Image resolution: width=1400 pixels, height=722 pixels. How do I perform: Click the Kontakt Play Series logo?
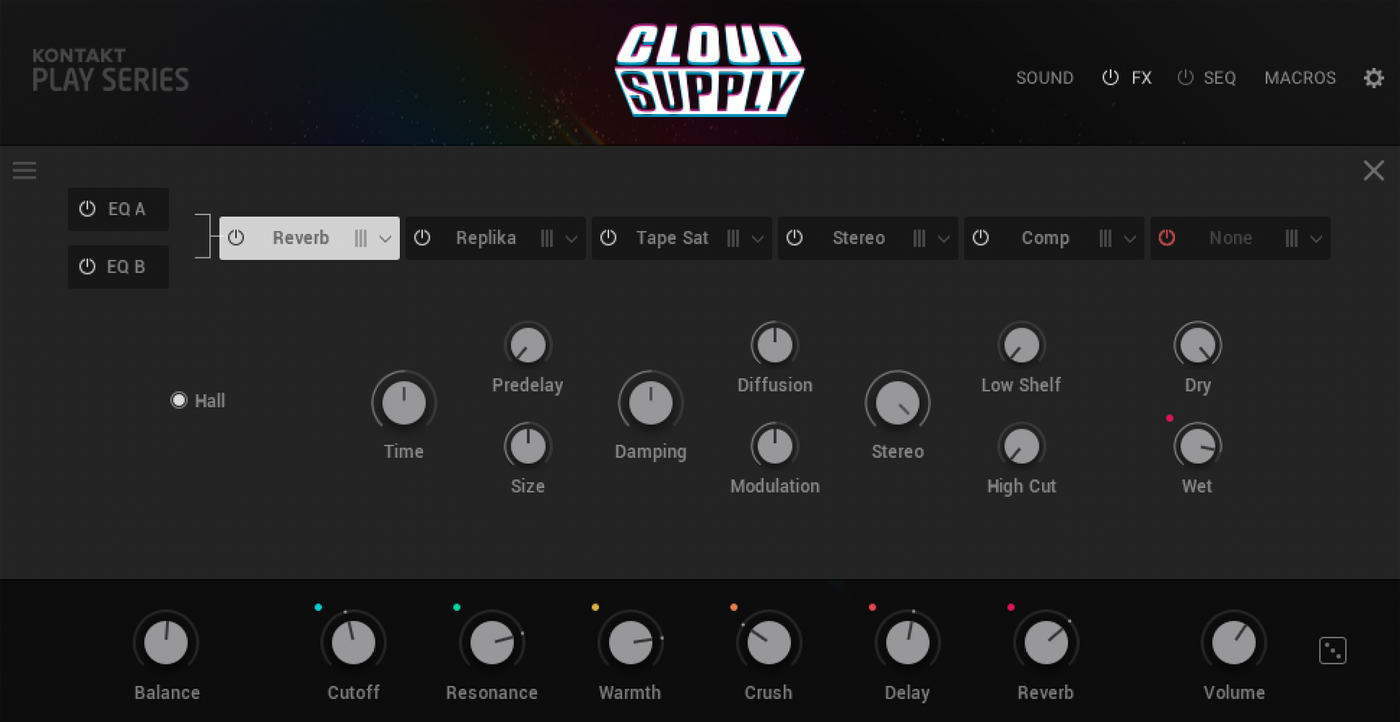(110, 70)
